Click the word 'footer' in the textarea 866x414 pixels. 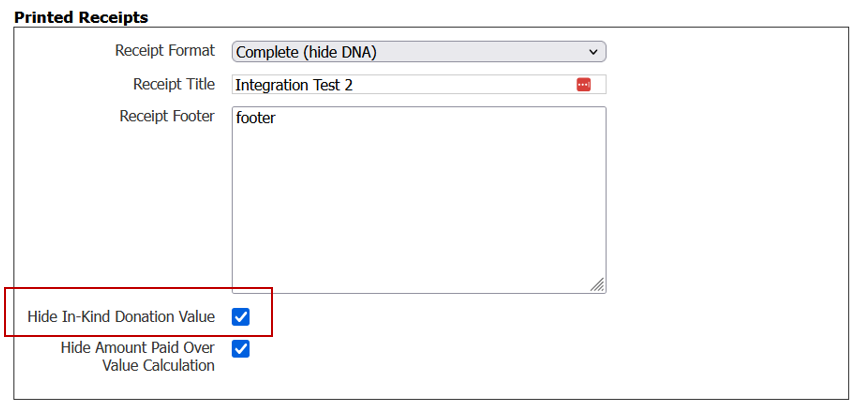click(x=255, y=118)
